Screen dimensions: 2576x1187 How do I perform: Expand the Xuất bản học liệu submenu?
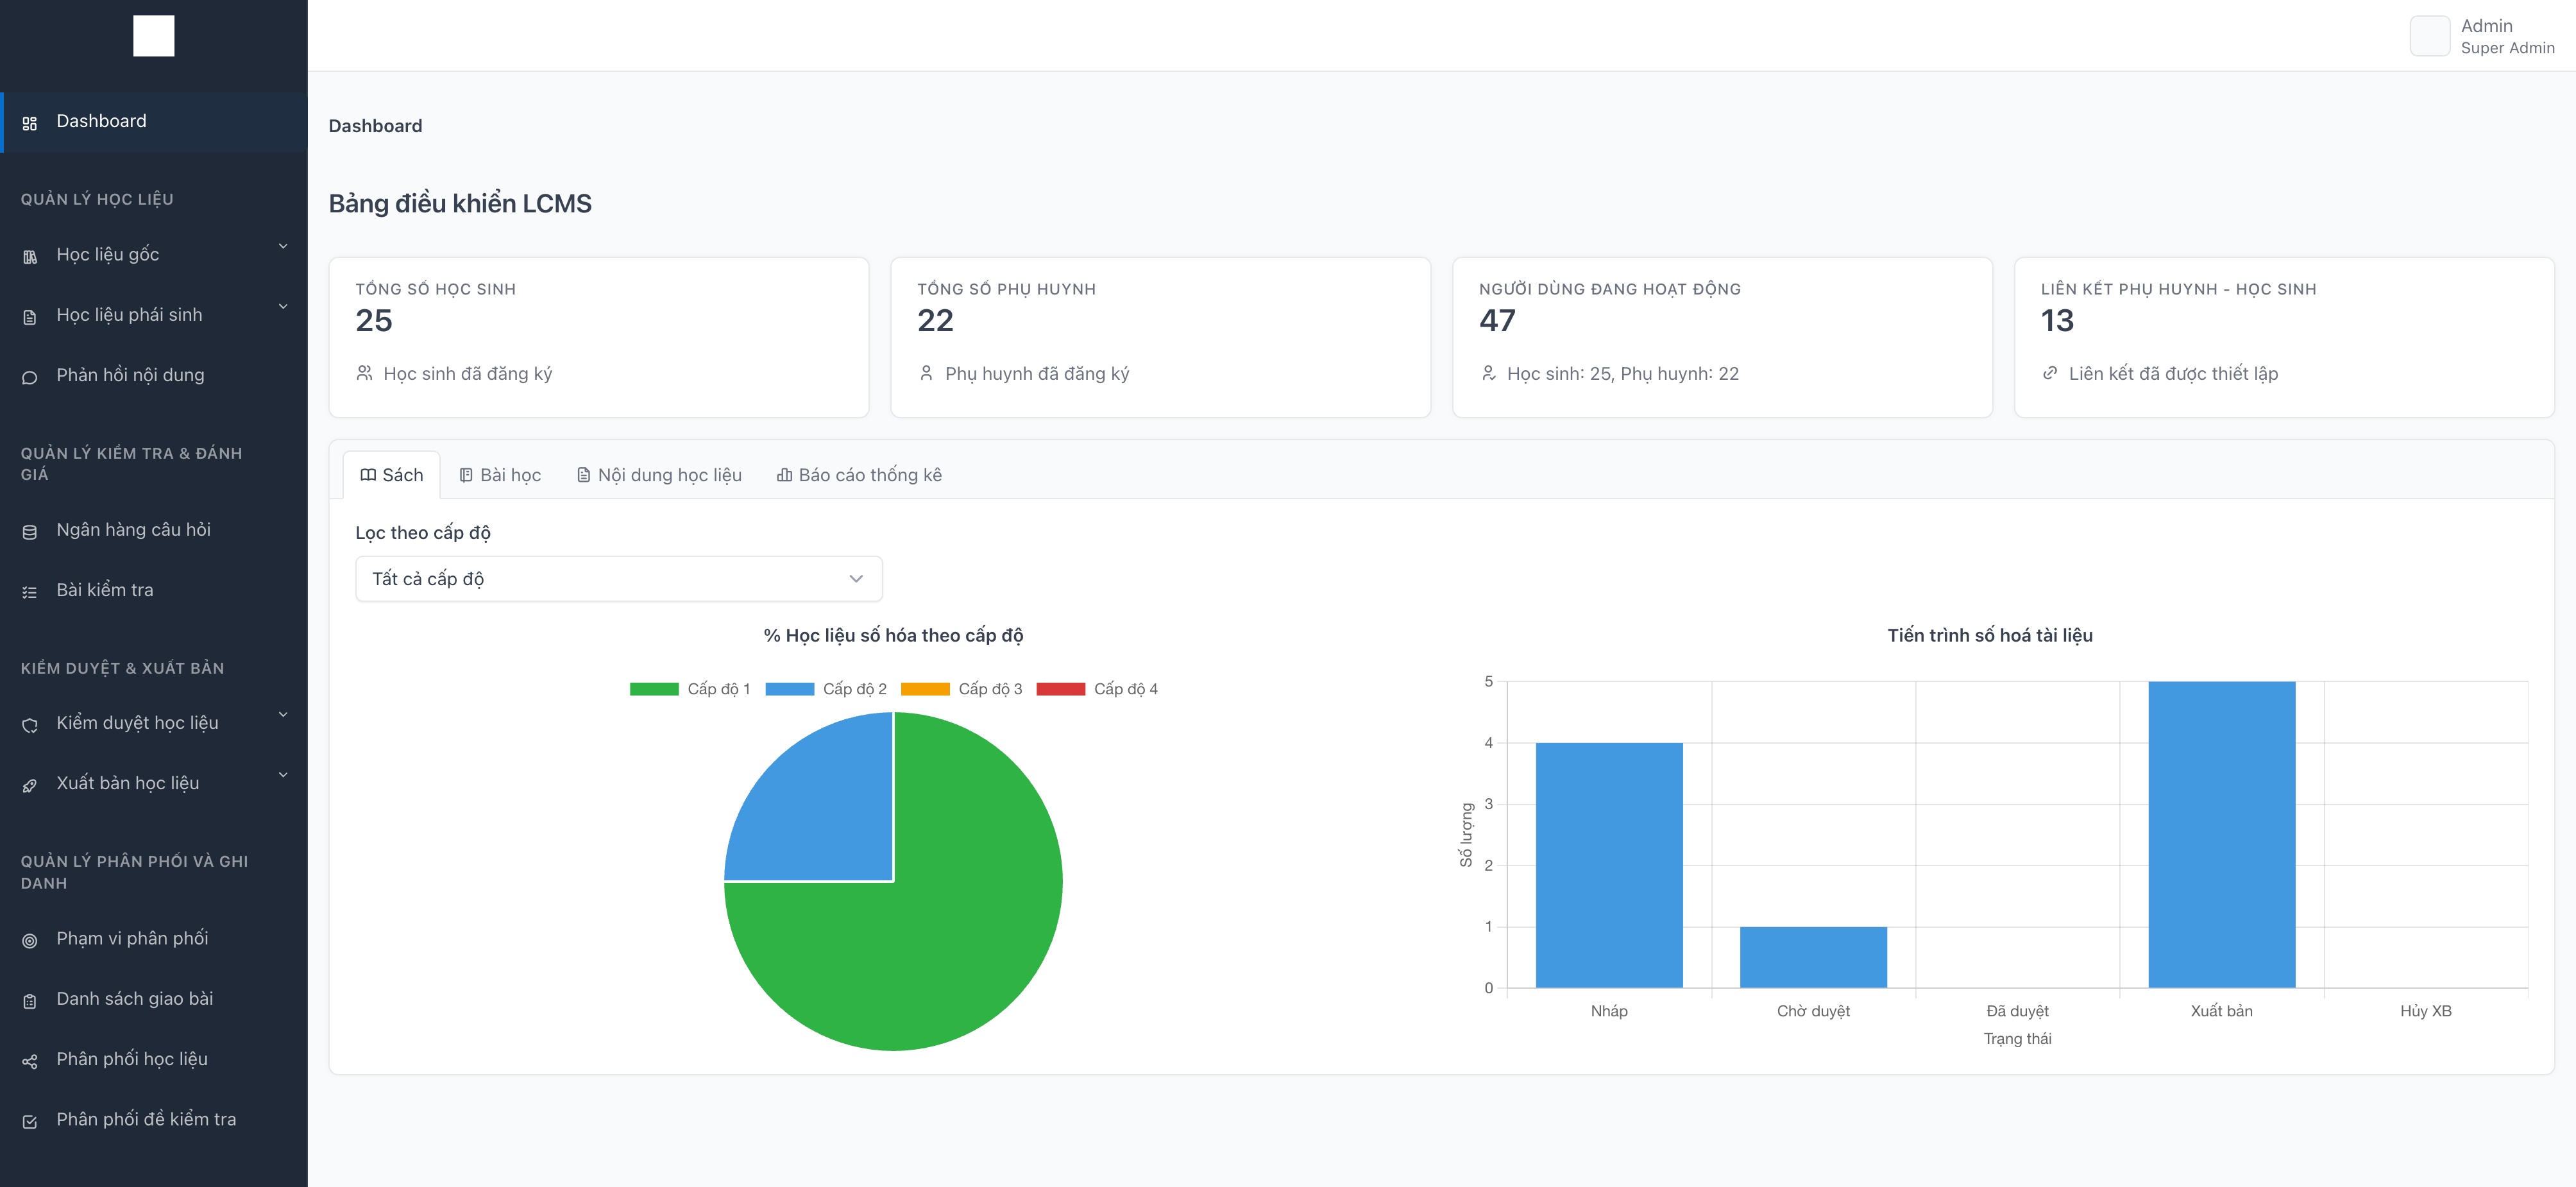[283, 774]
